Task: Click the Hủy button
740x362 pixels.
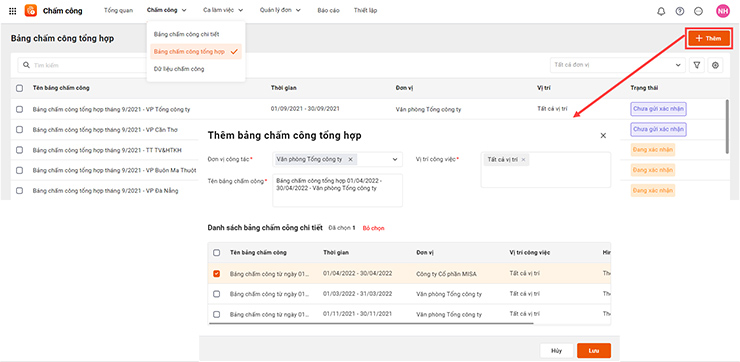Action: pyautogui.click(x=556, y=351)
